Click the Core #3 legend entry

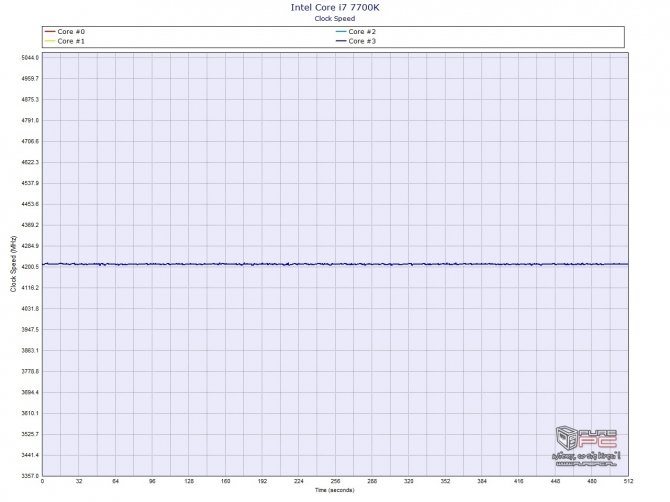click(356, 41)
